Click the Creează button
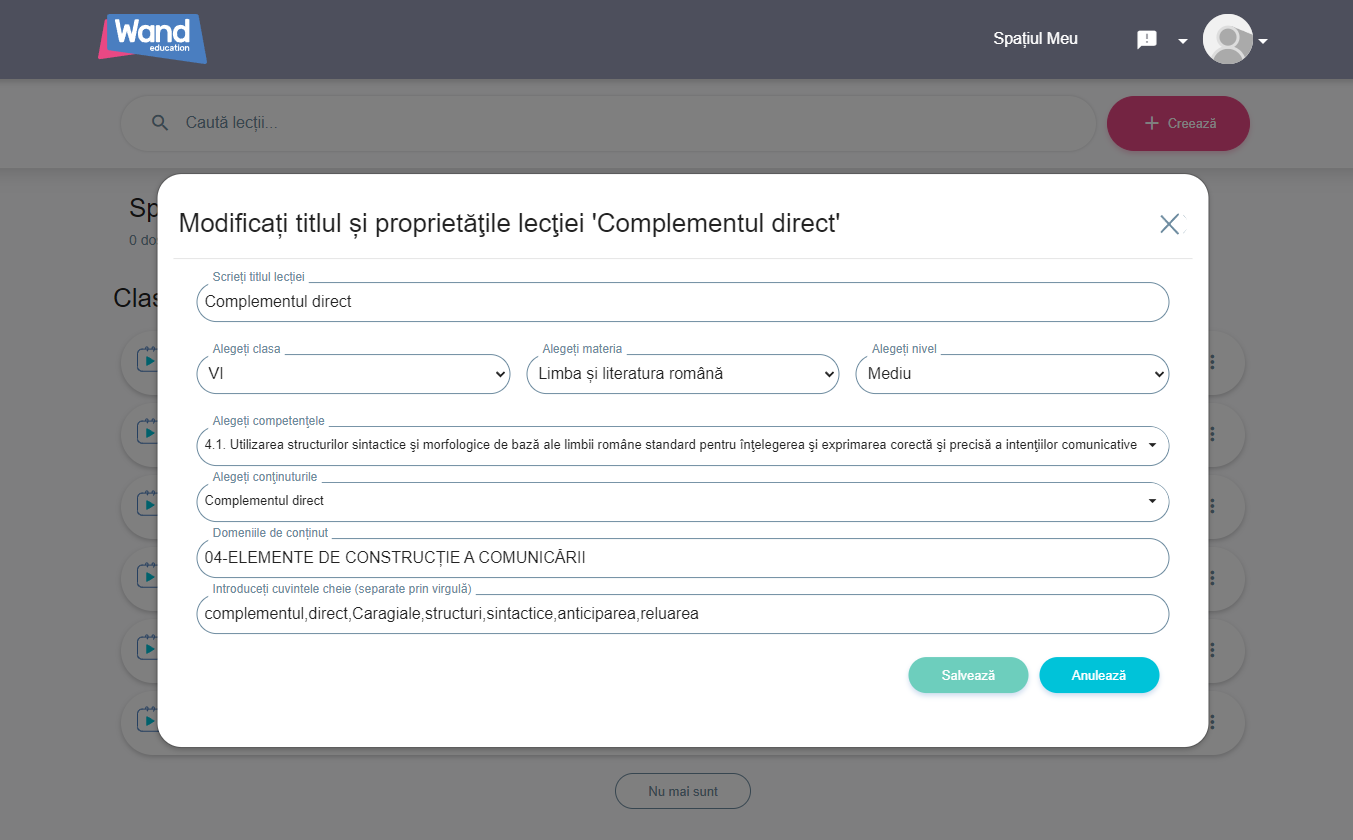The width and height of the screenshot is (1353, 840). (1178, 124)
